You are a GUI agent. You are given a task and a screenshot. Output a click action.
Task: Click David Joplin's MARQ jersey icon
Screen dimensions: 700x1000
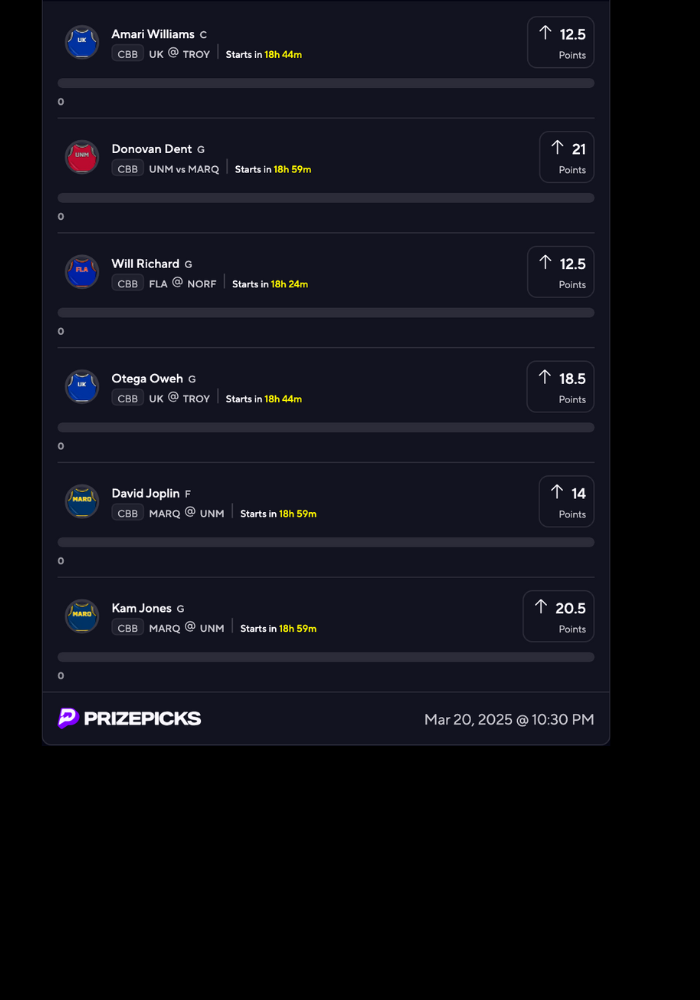(x=82, y=502)
